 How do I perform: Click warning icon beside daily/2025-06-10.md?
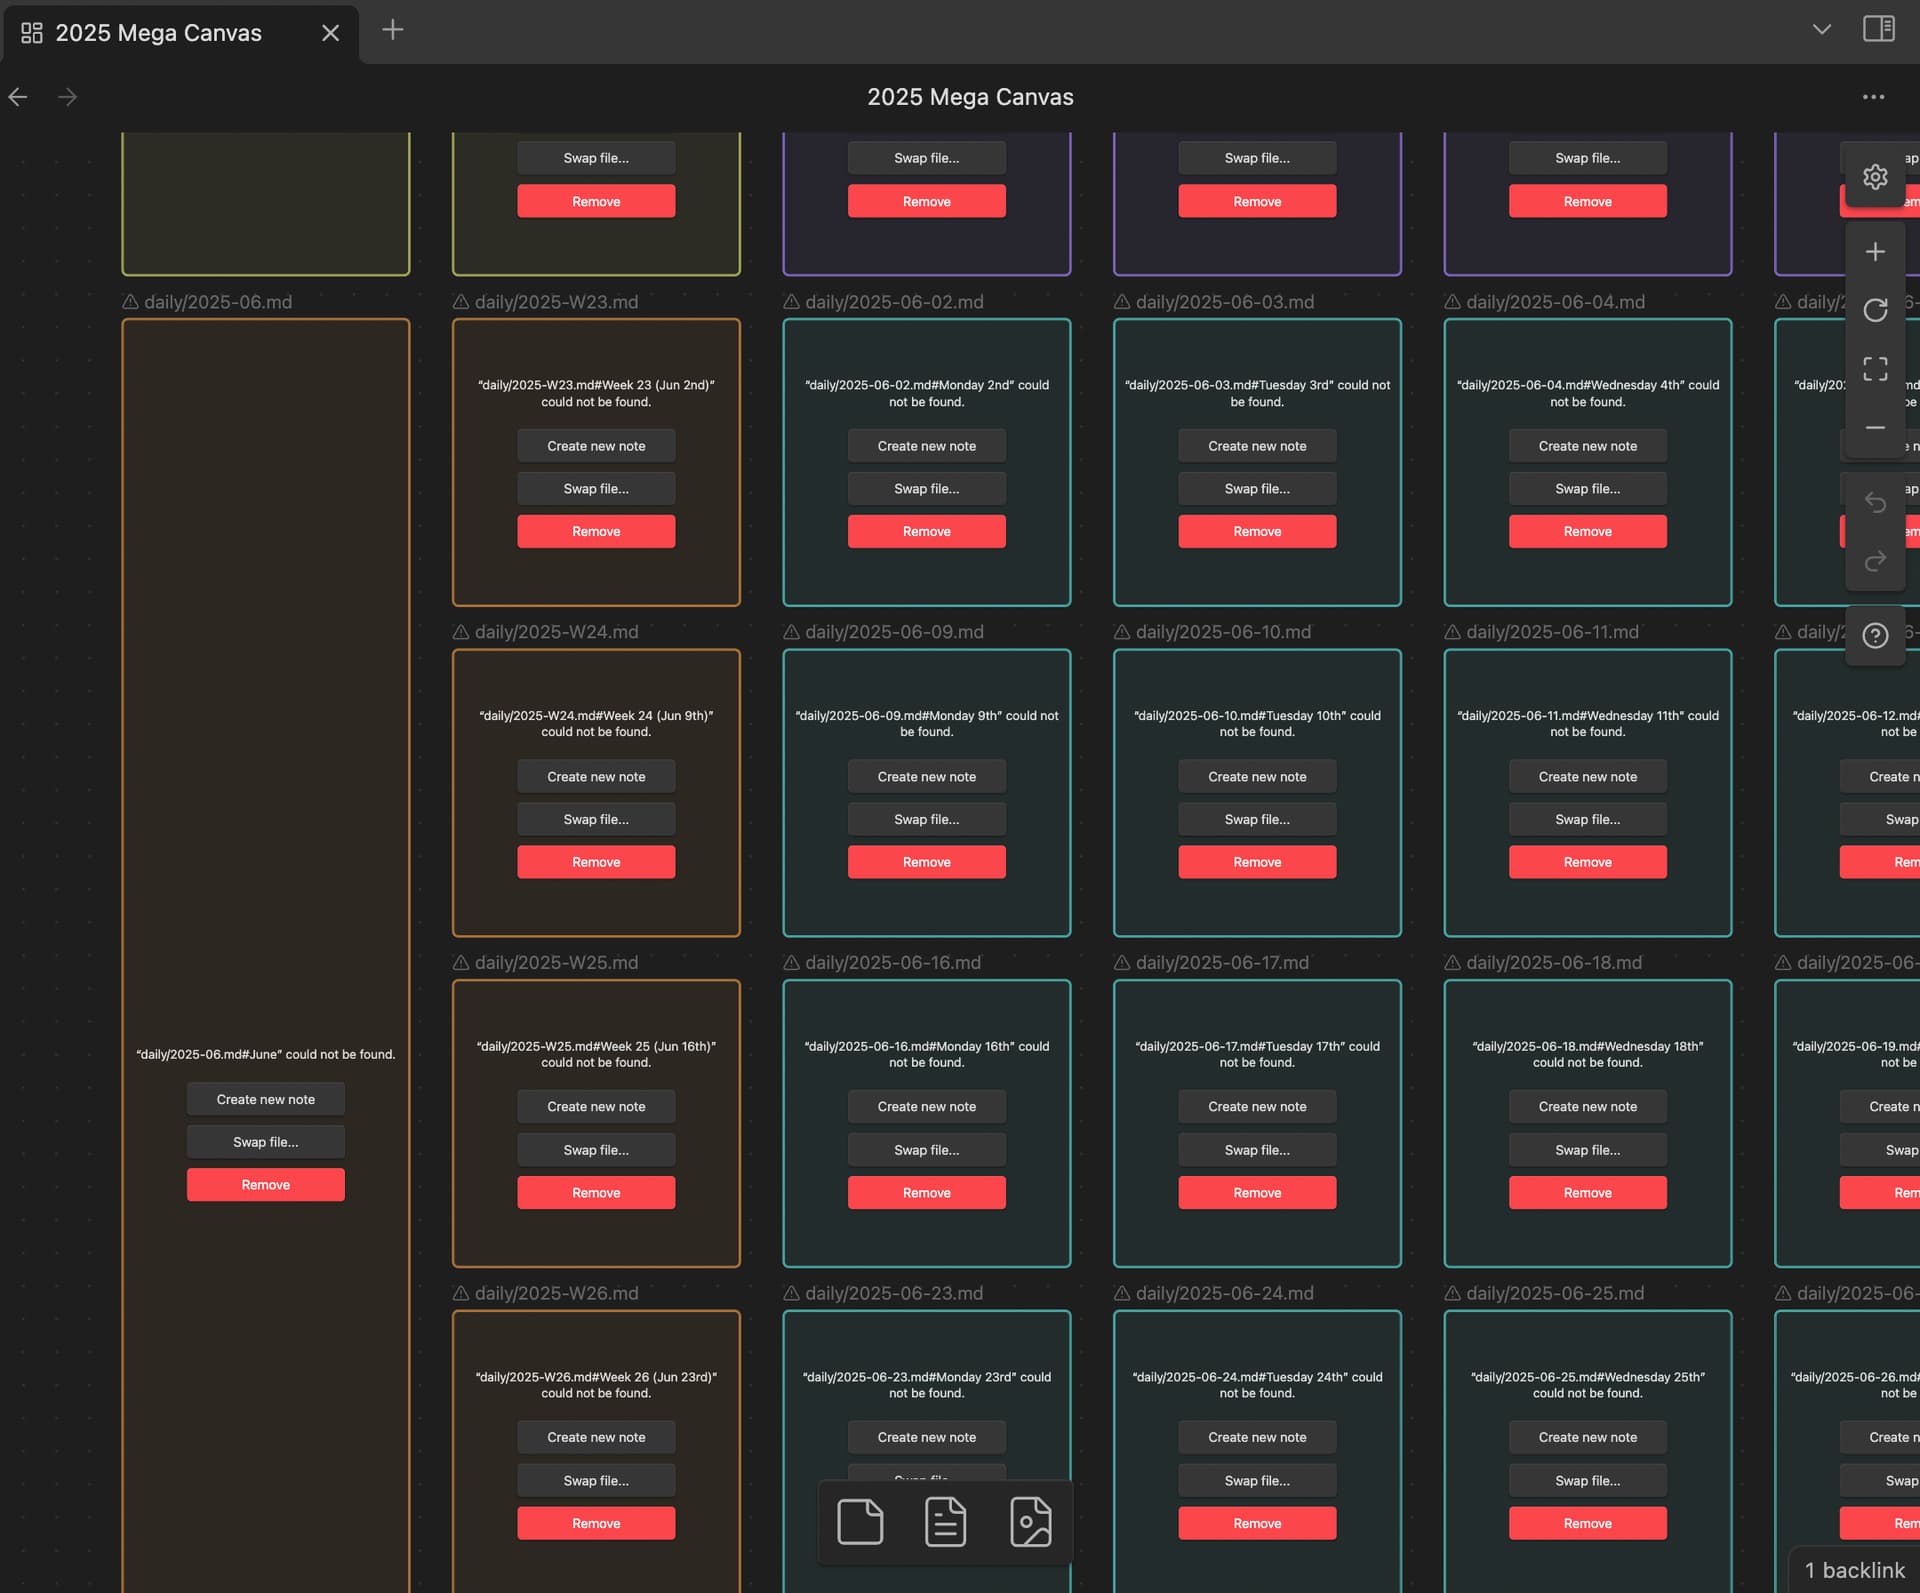point(1122,632)
